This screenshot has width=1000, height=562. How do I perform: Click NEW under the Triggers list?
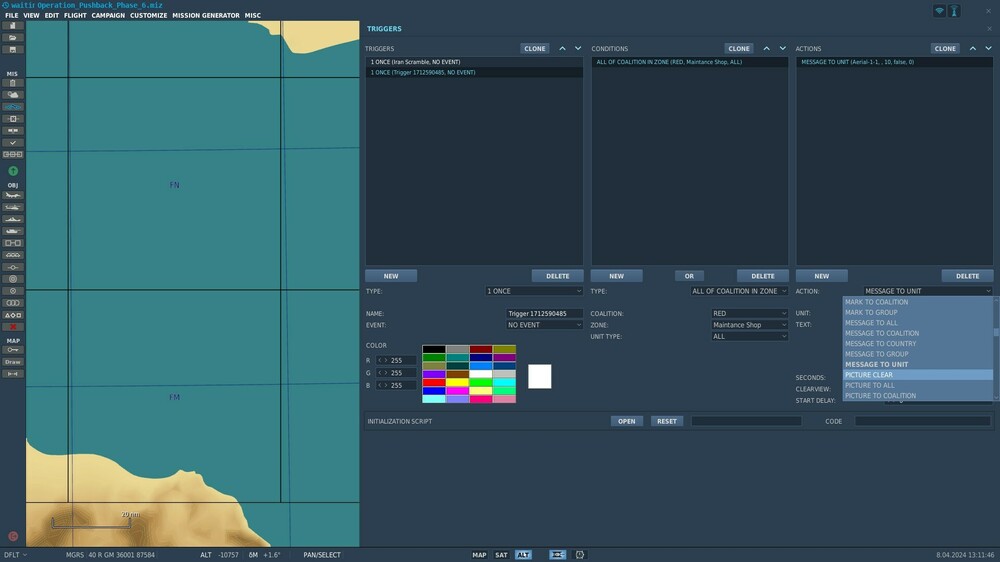tap(391, 276)
